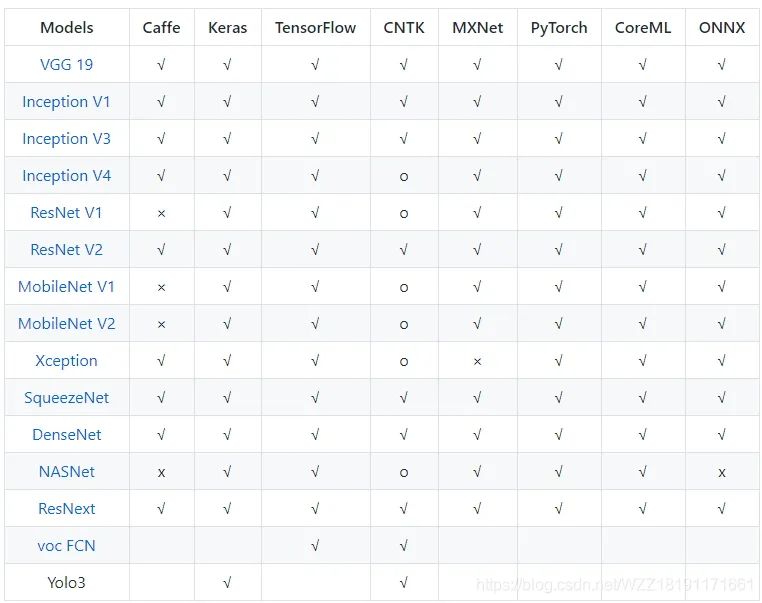Click the Models column header
The width and height of the screenshot is (762, 603).
pos(66,27)
